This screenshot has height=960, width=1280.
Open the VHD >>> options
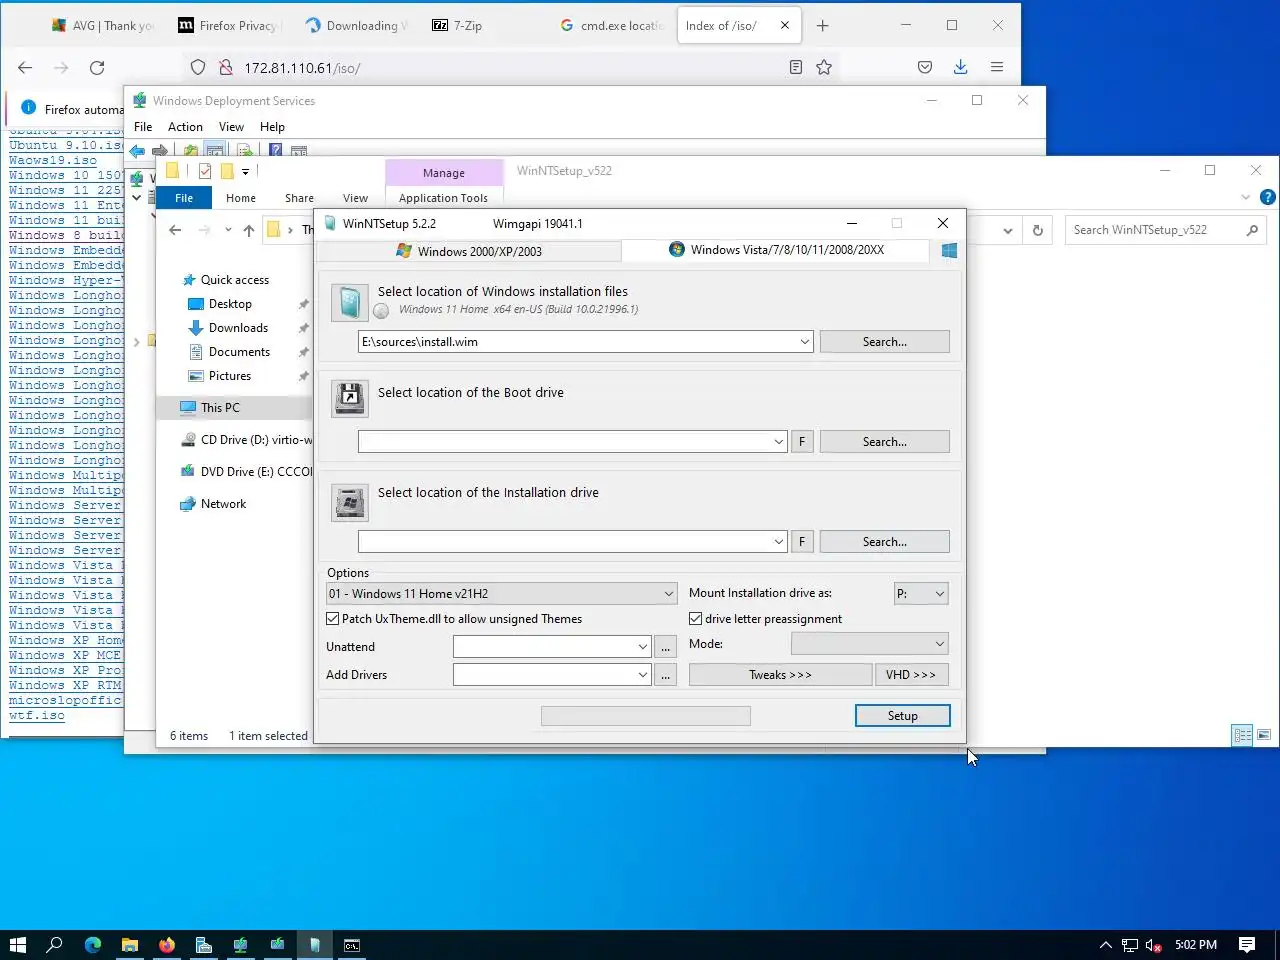coord(911,675)
